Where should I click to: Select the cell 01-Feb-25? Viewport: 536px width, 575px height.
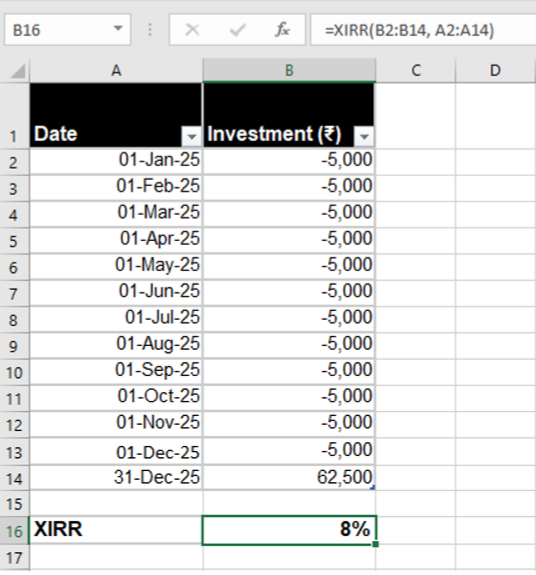116,188
